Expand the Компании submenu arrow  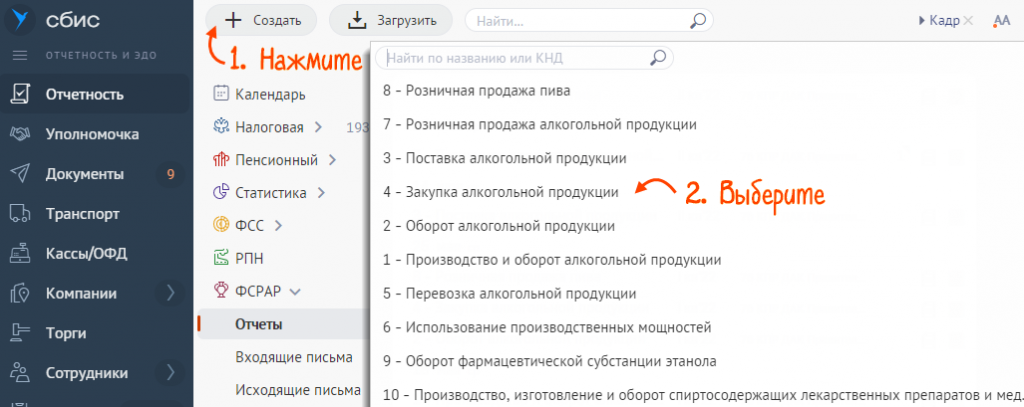[170, 294]
